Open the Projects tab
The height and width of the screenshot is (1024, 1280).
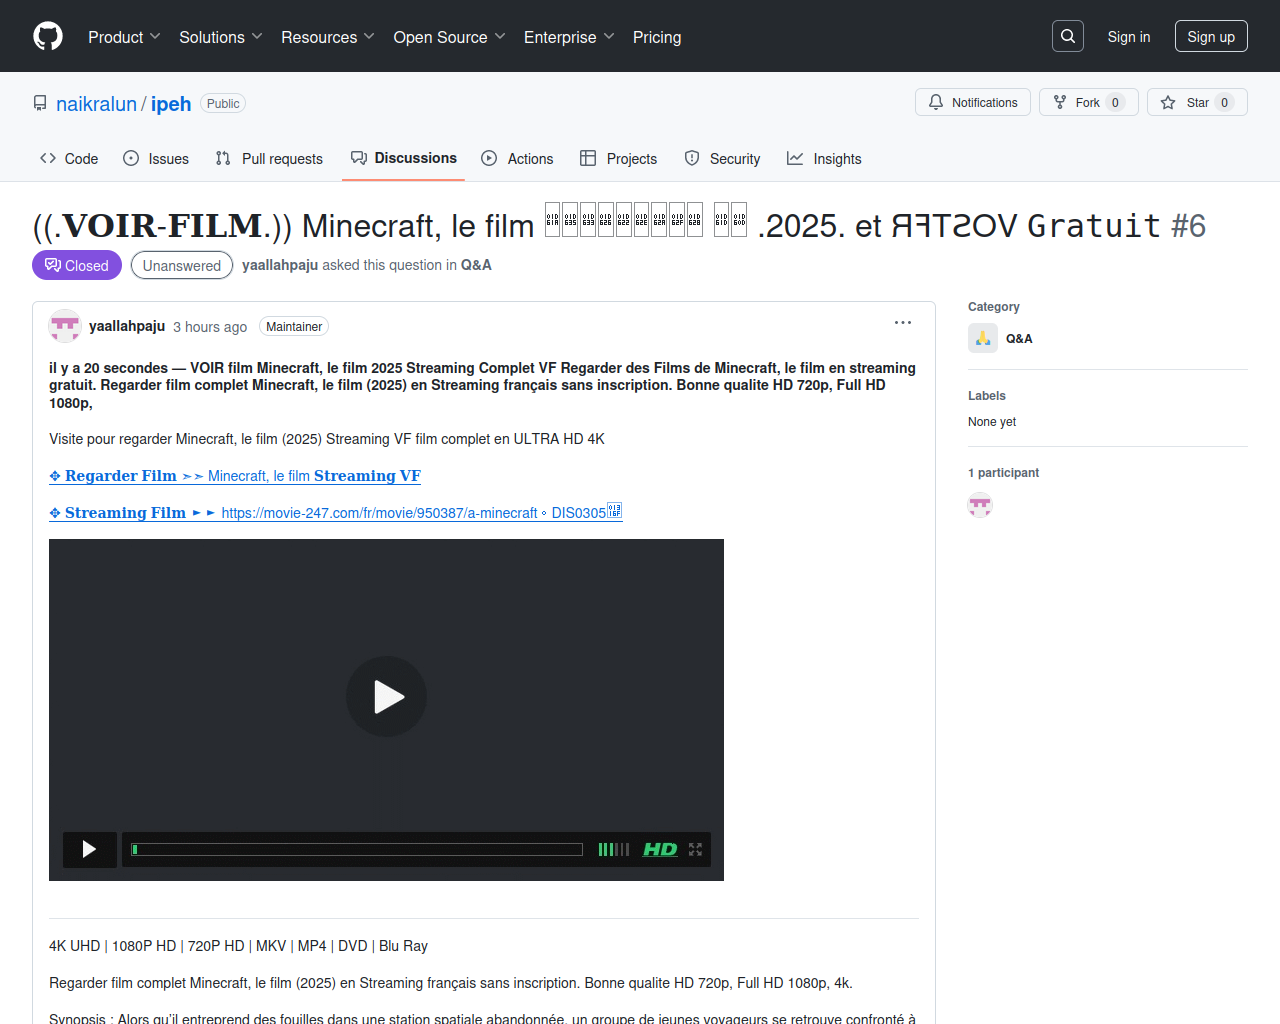(619, 159)
